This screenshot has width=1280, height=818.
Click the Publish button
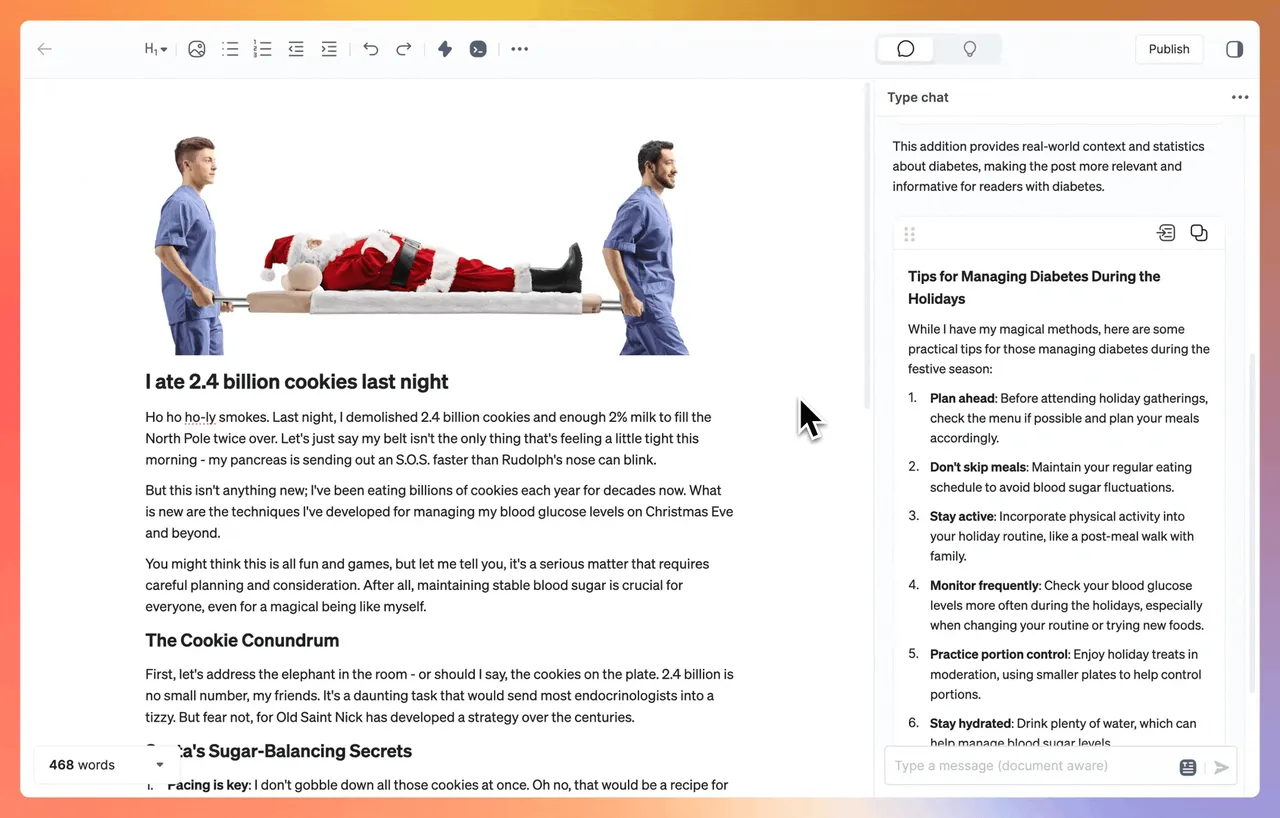click(x=1169, y=49)
